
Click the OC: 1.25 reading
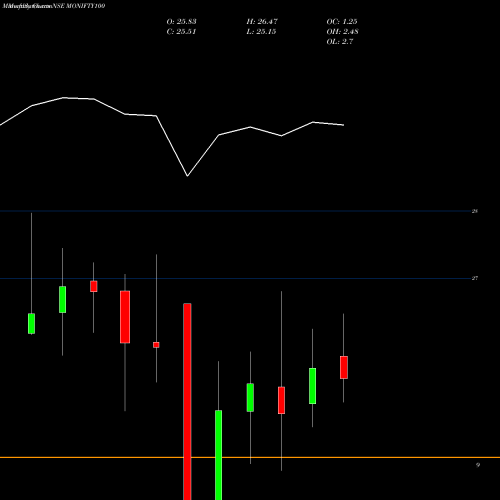pos(342,22)
